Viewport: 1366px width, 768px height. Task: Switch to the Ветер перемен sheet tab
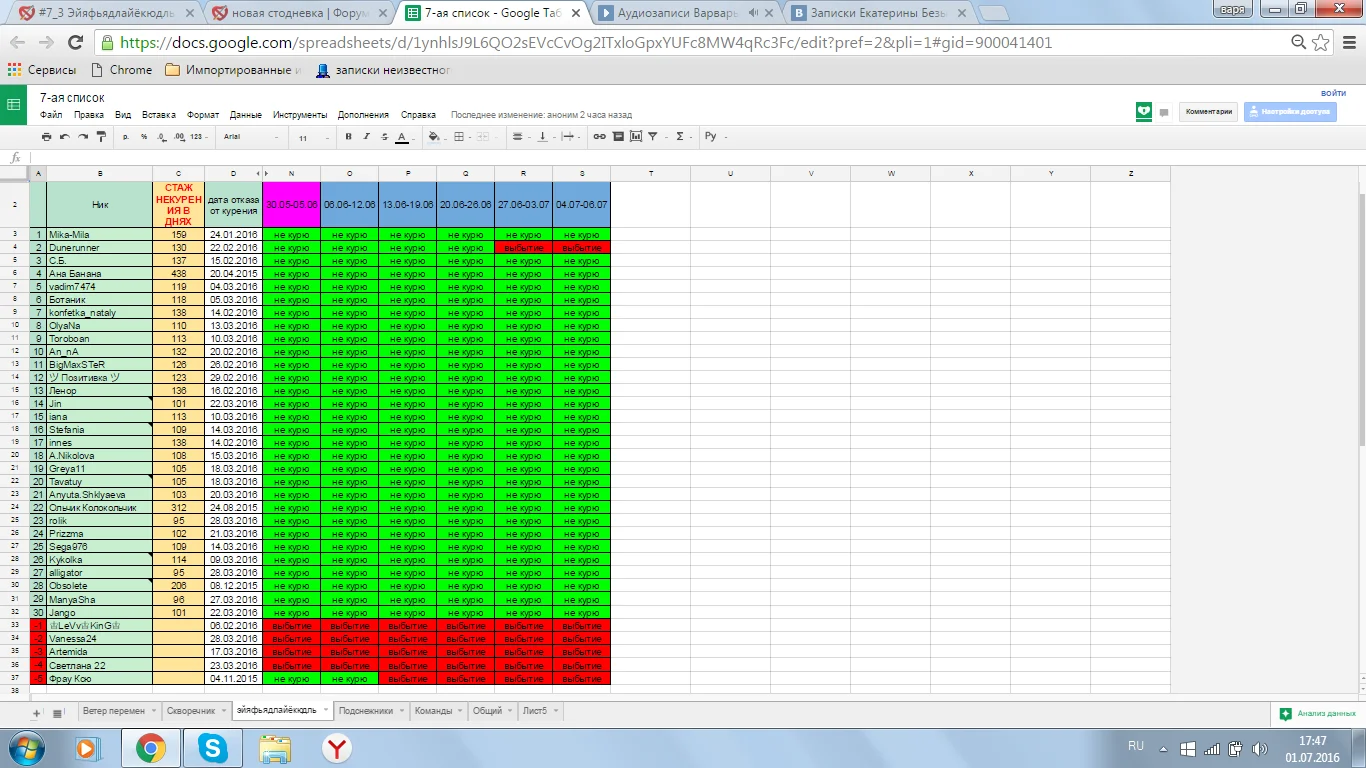114,711
